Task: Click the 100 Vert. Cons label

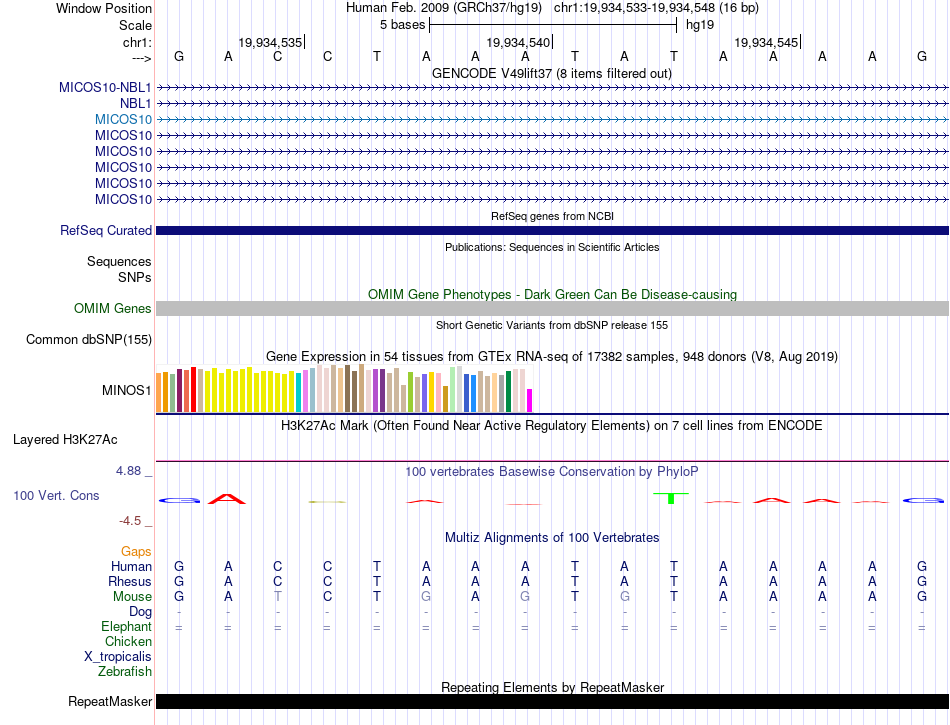Action: [56, 496]
